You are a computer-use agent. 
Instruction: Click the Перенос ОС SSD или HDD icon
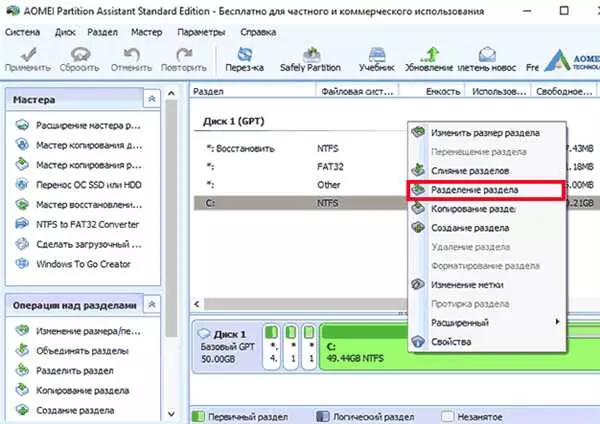tap(22, 184)
